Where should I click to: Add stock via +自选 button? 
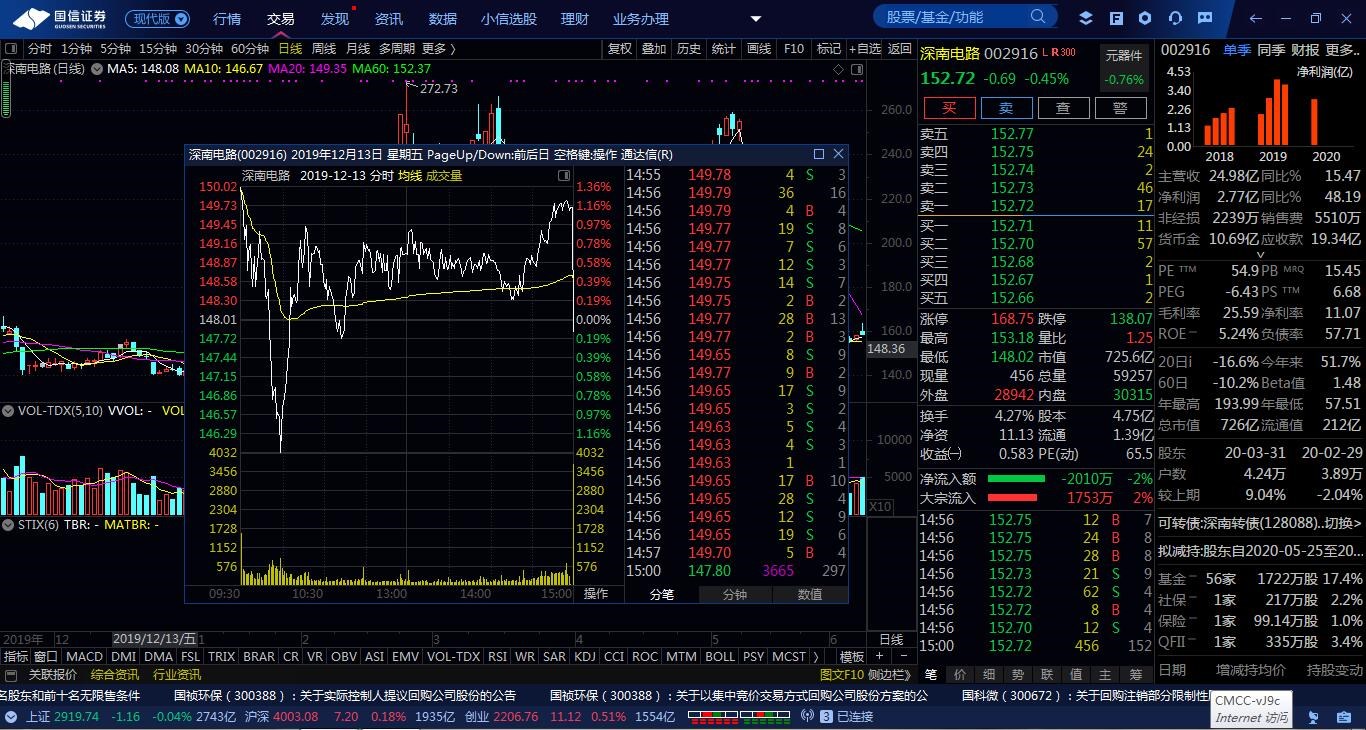865,48
